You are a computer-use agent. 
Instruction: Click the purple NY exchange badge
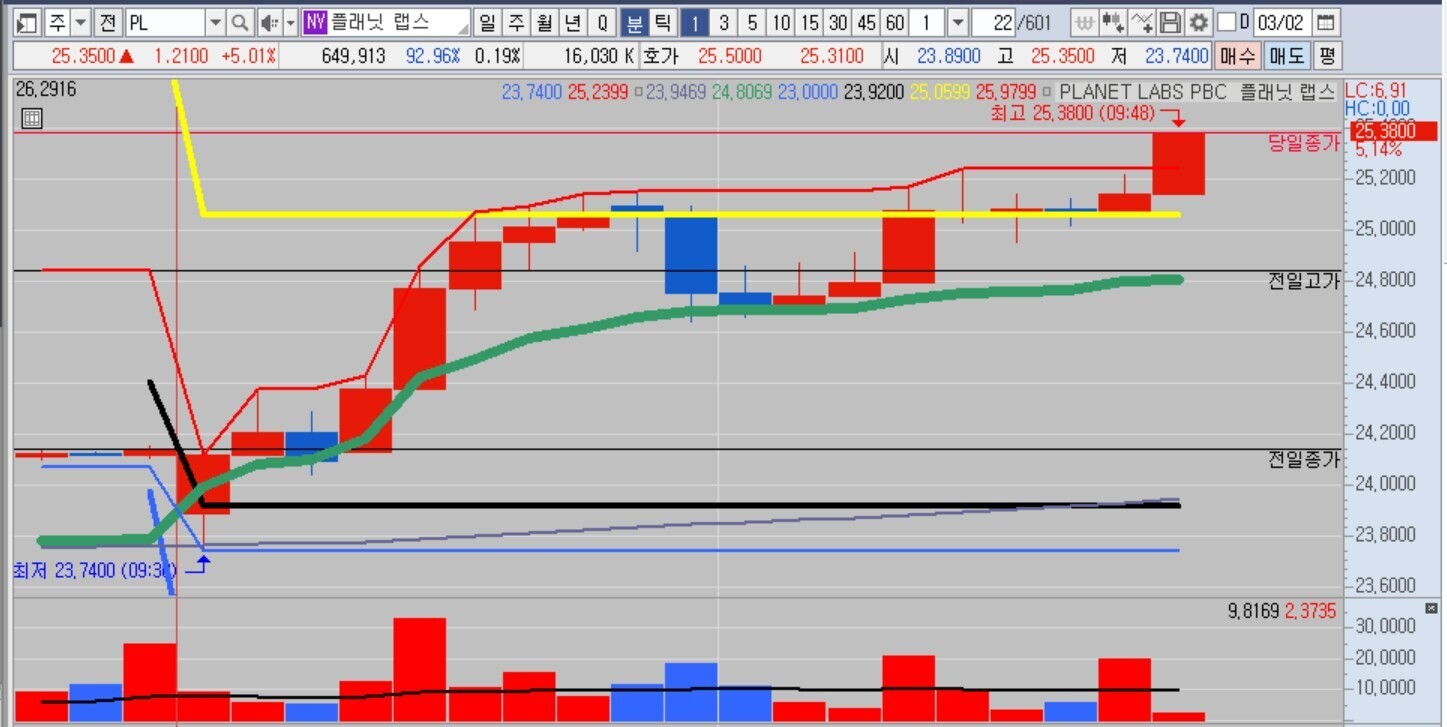click(316, 22)
